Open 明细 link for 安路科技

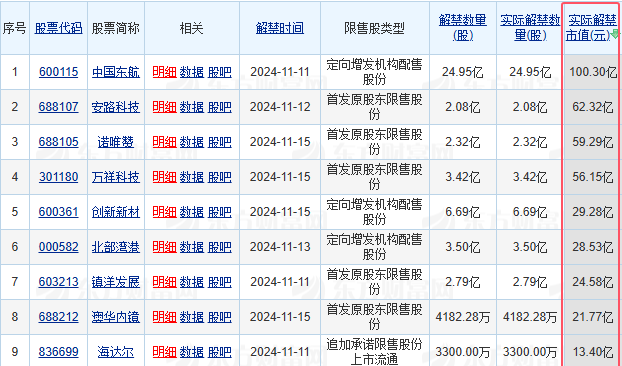click(x=164, y=107)
